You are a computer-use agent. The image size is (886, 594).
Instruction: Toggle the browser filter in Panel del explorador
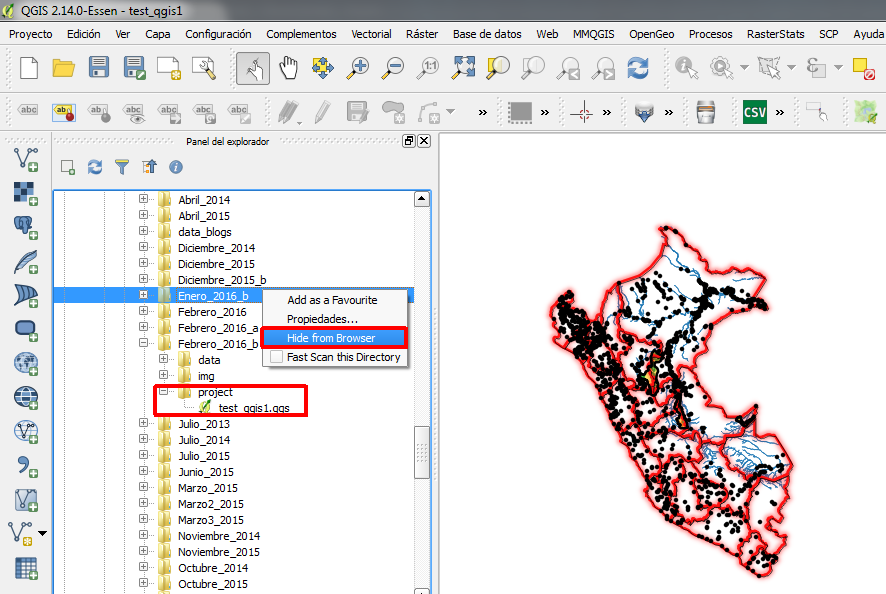point(122,167)
